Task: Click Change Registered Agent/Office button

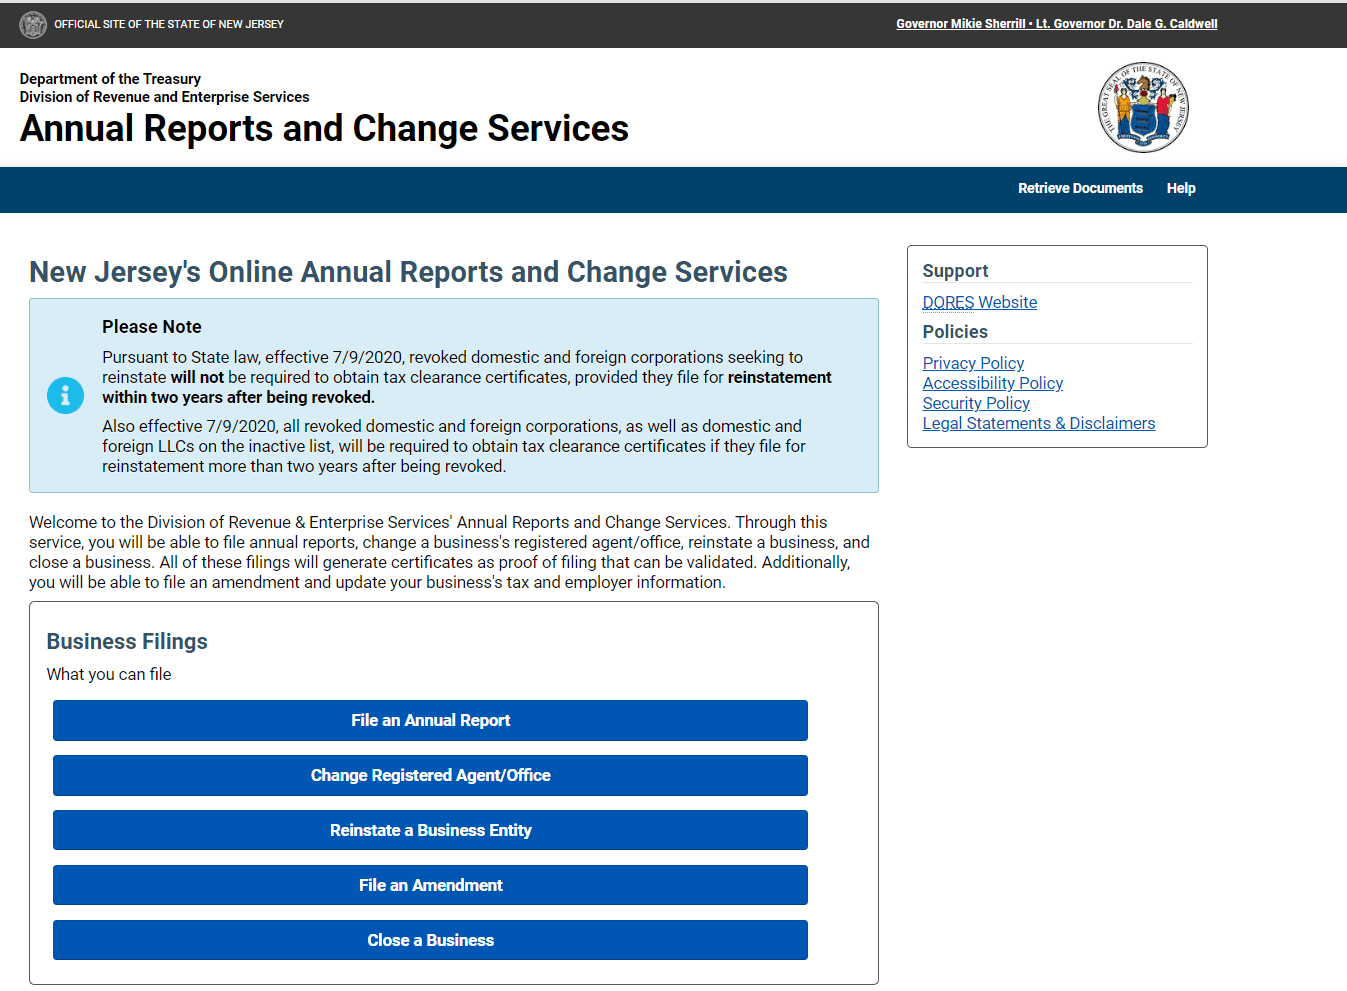Action: coord(430,775)
